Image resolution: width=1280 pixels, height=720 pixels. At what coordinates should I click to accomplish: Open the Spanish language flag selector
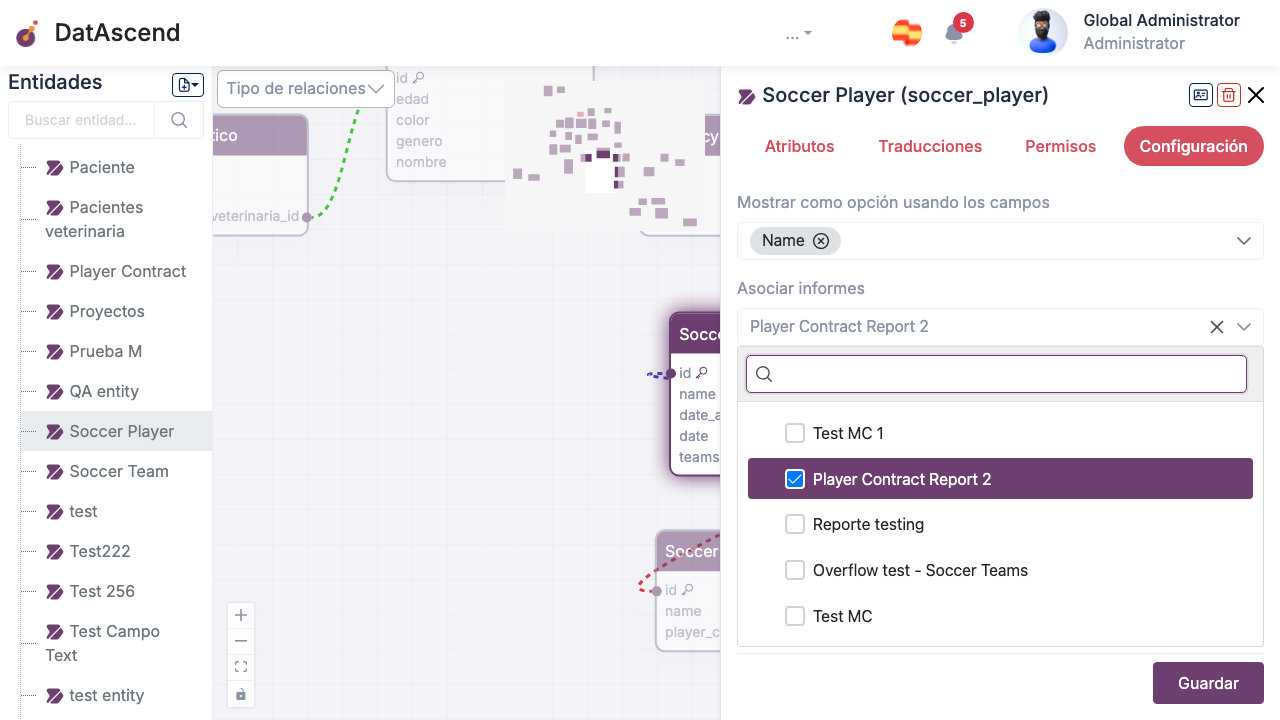pyautogui.click(x=907, y=33)
